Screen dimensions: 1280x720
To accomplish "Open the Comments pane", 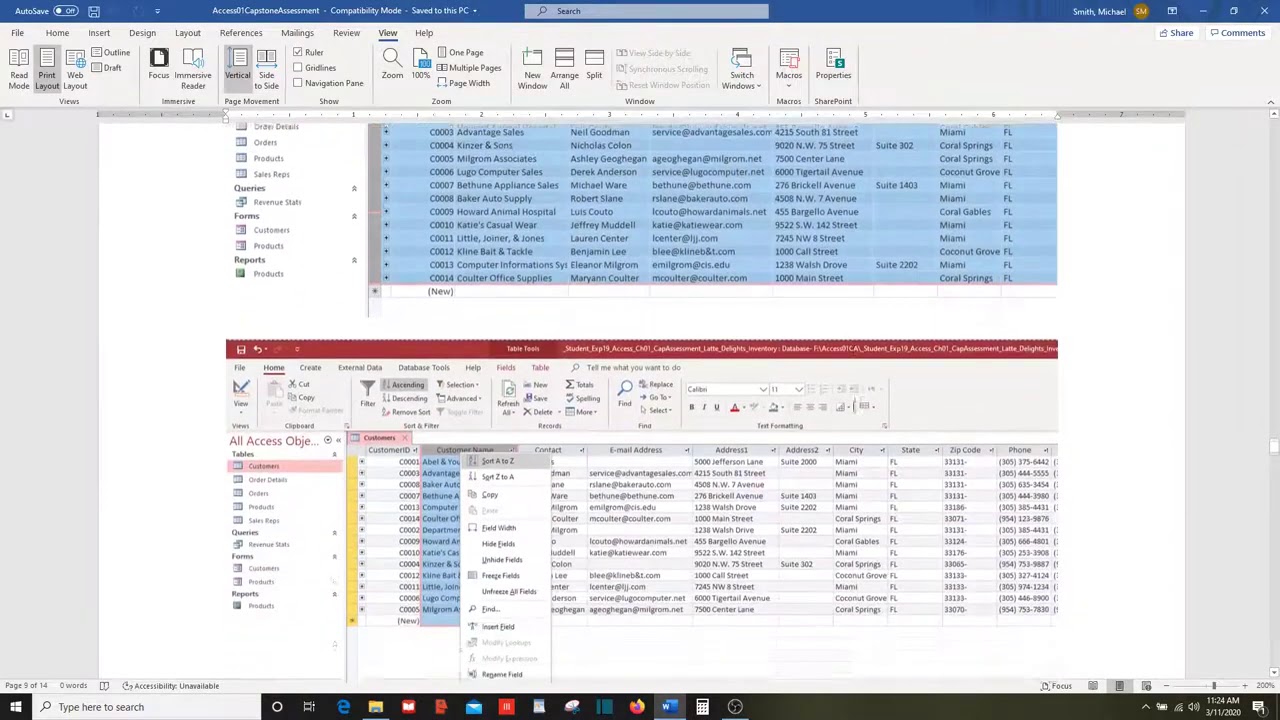I will click(x=1237, y=33).
